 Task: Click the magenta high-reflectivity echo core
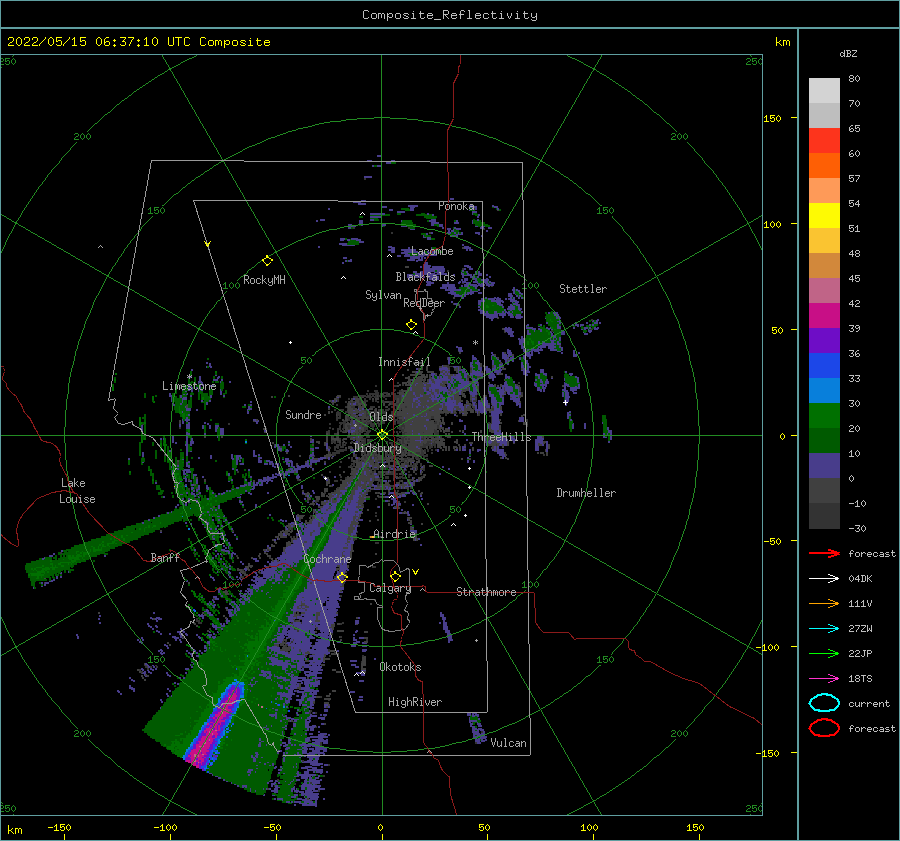coord(216,728)
